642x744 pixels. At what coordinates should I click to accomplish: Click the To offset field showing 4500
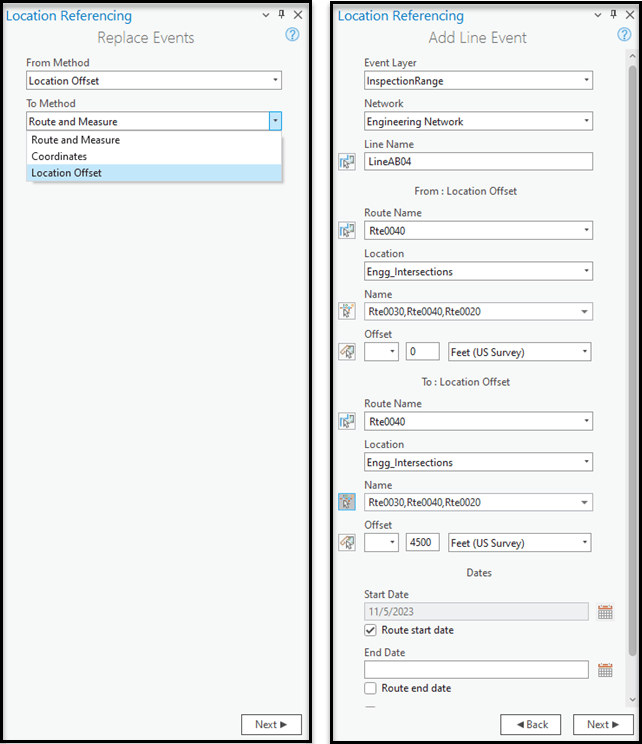422,543
